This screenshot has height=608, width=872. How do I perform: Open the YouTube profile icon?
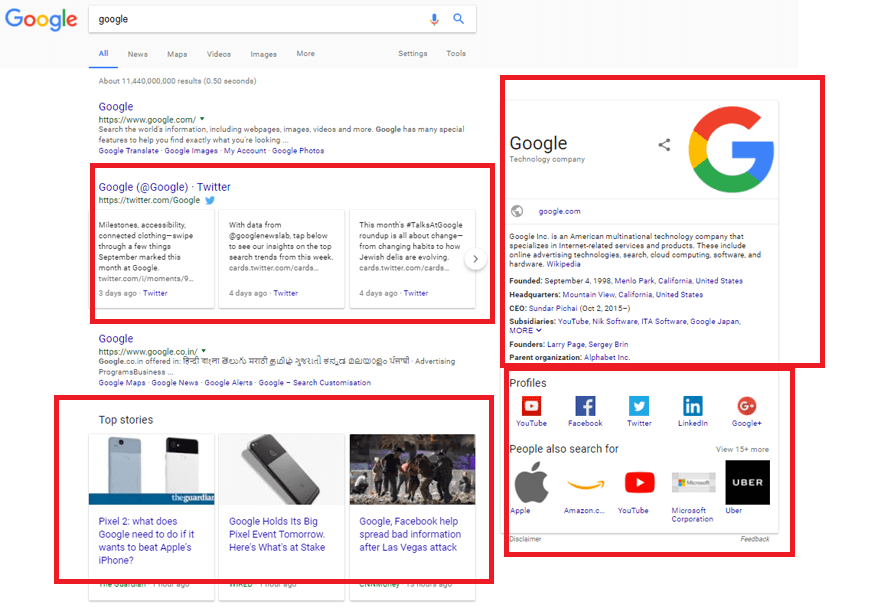tap(531, 406)
